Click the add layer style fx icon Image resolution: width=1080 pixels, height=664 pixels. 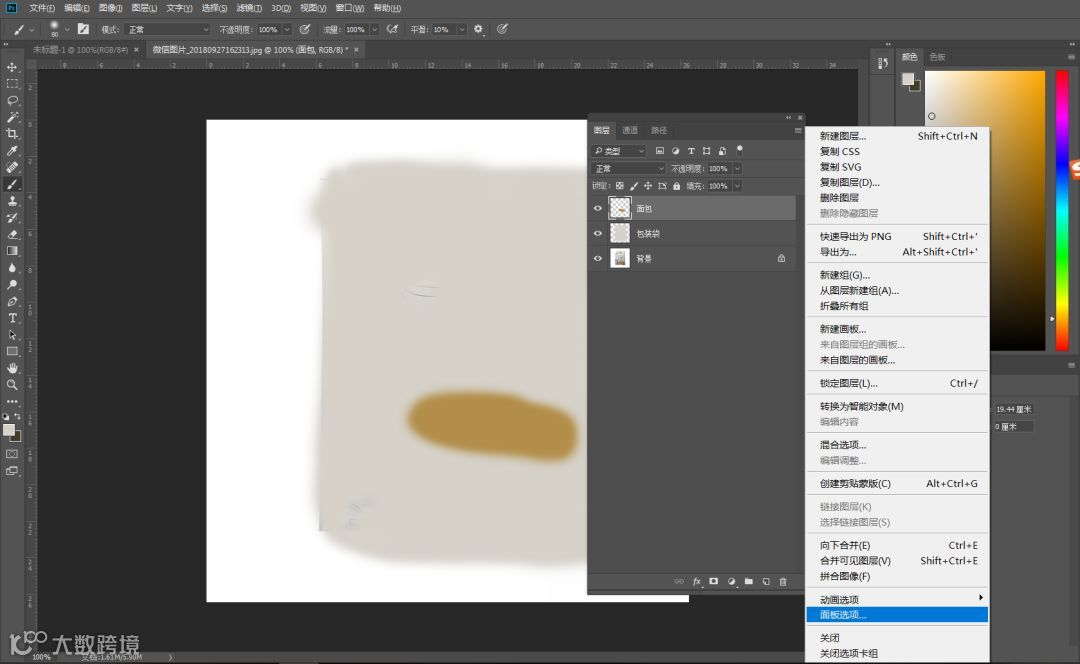point(696,581)
